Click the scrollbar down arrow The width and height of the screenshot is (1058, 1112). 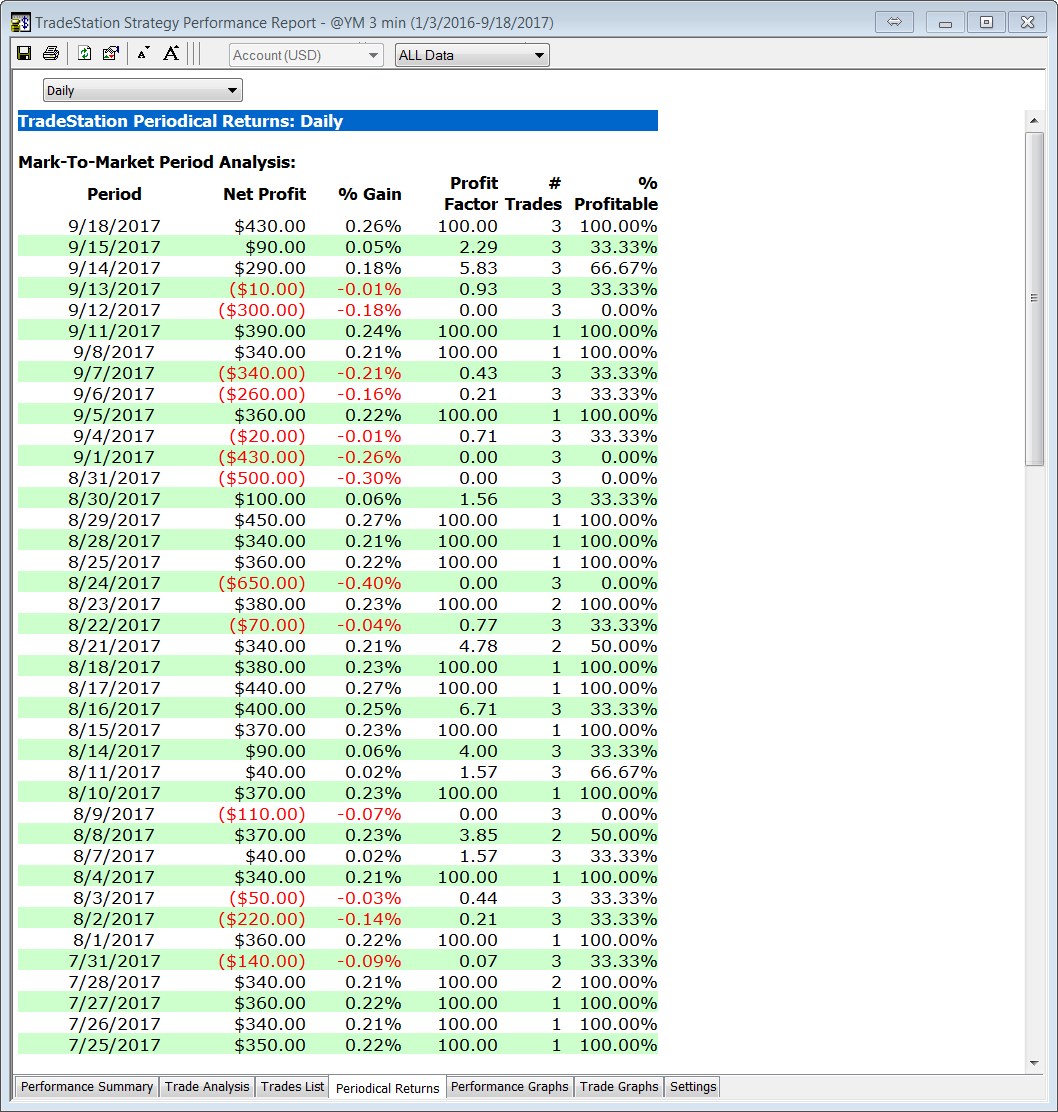1035,1063
